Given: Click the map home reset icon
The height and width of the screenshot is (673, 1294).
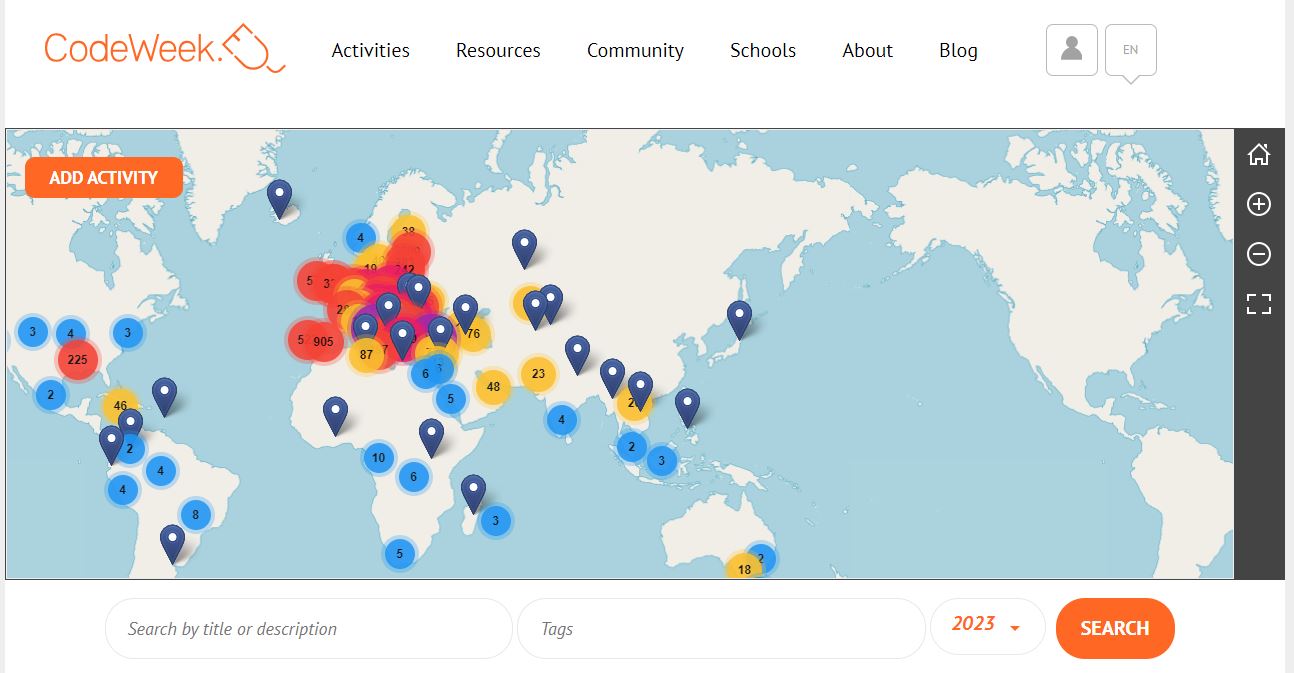Looking at the screenshot, I should (1259, 154).
